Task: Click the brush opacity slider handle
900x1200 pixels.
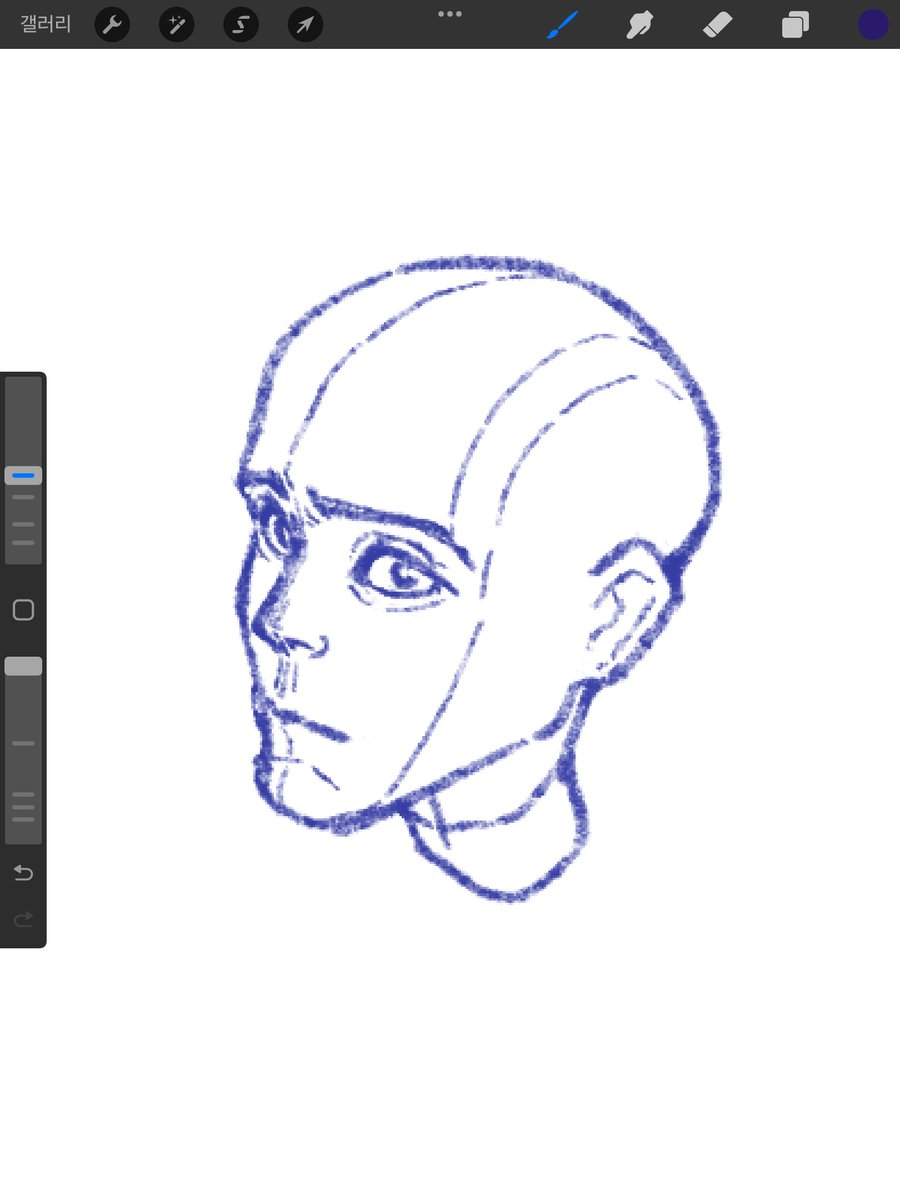Action: [x=23, y=666]
